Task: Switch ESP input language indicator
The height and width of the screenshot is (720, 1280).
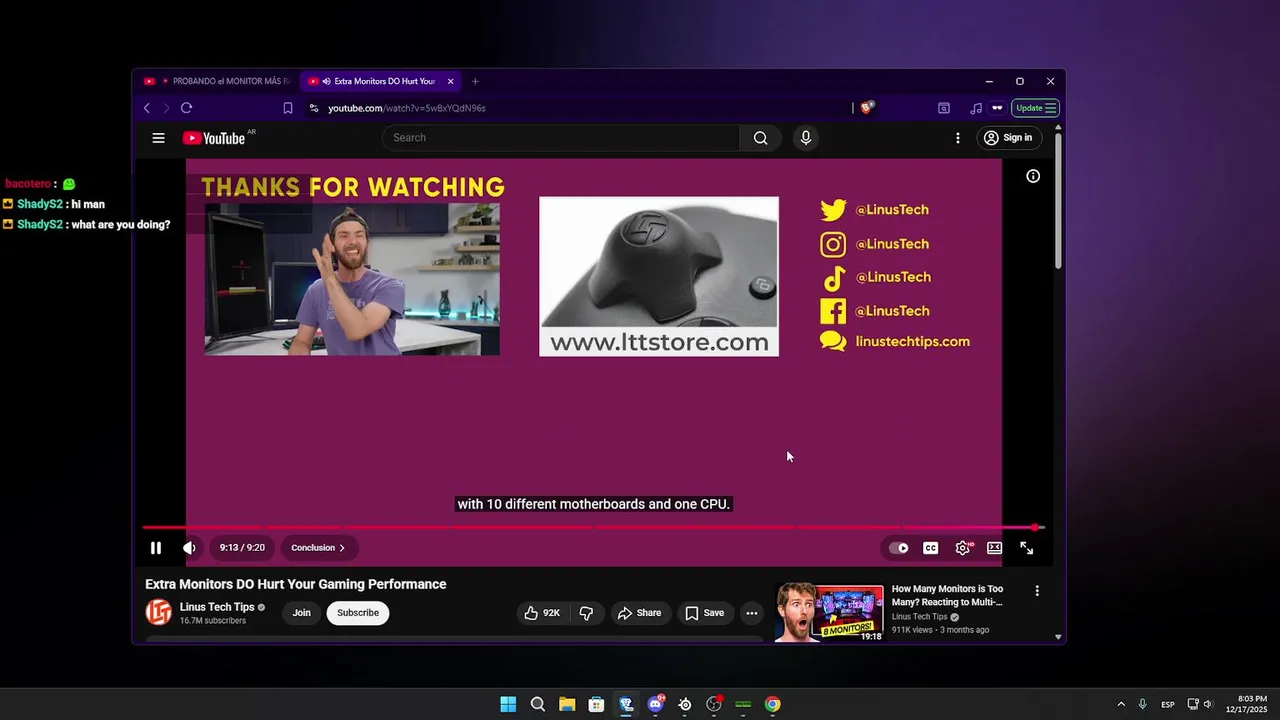Action: (1168, 705)
